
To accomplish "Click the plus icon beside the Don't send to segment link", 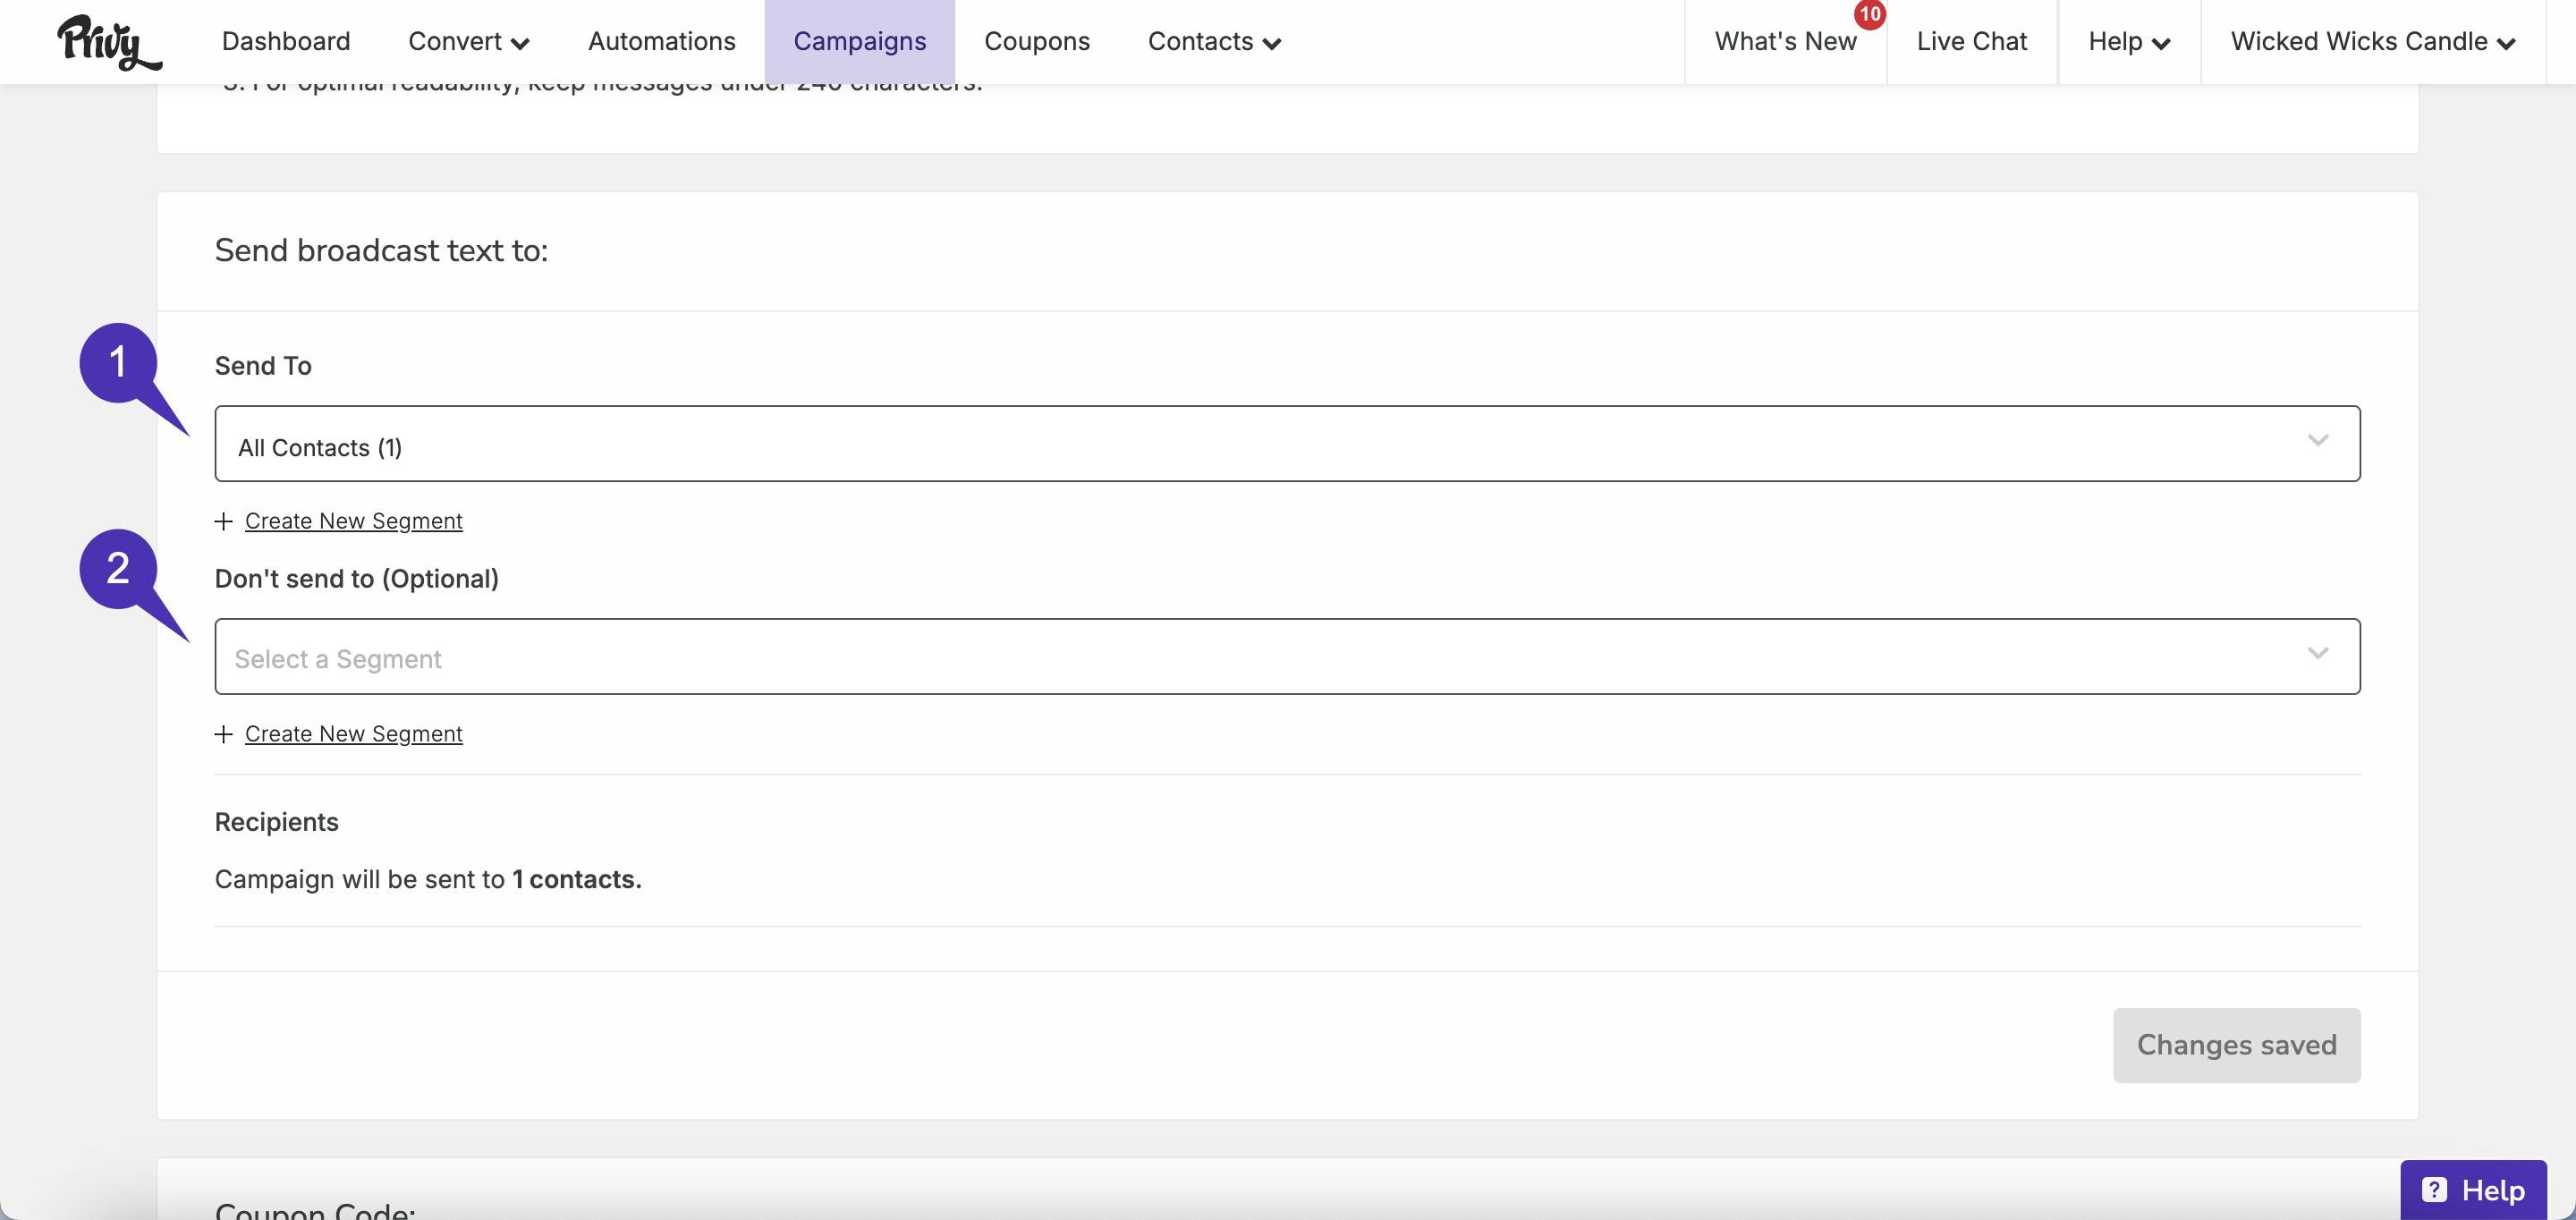I will pos(224,734).
